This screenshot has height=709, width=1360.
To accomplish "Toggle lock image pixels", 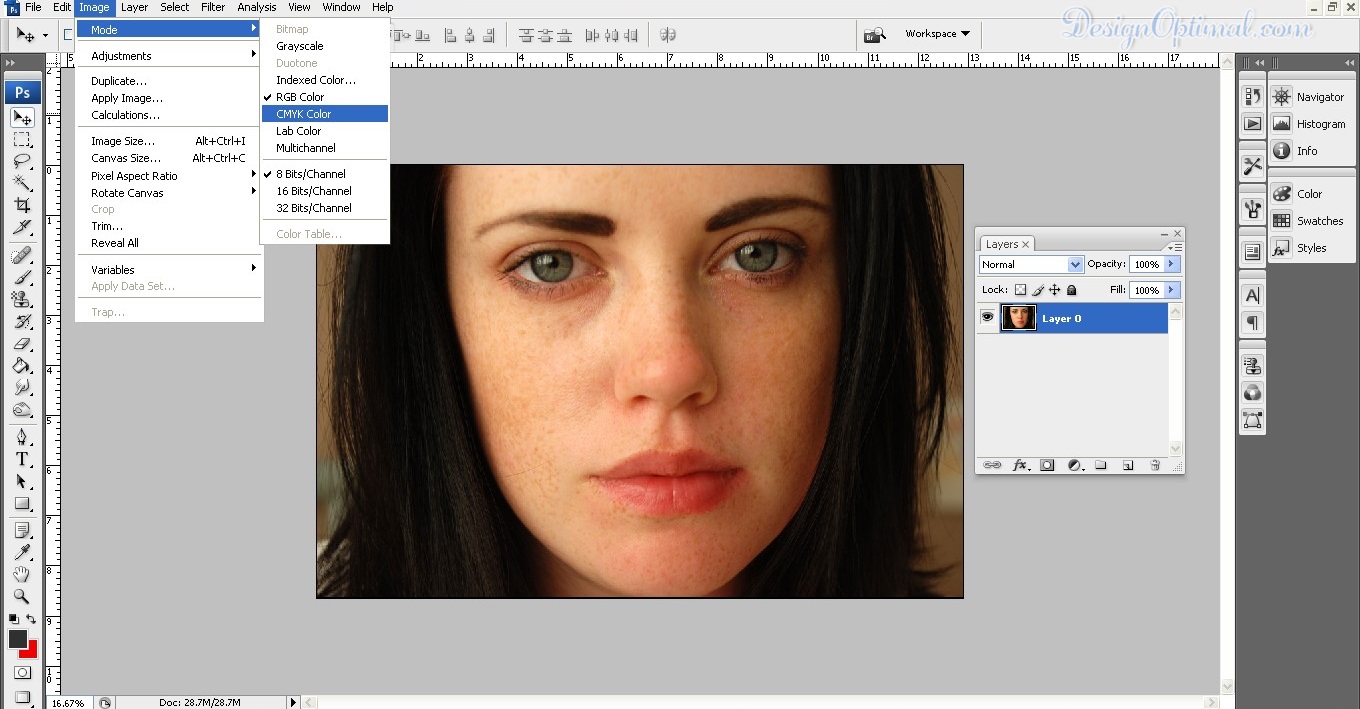I will [x=1038, y=290].
